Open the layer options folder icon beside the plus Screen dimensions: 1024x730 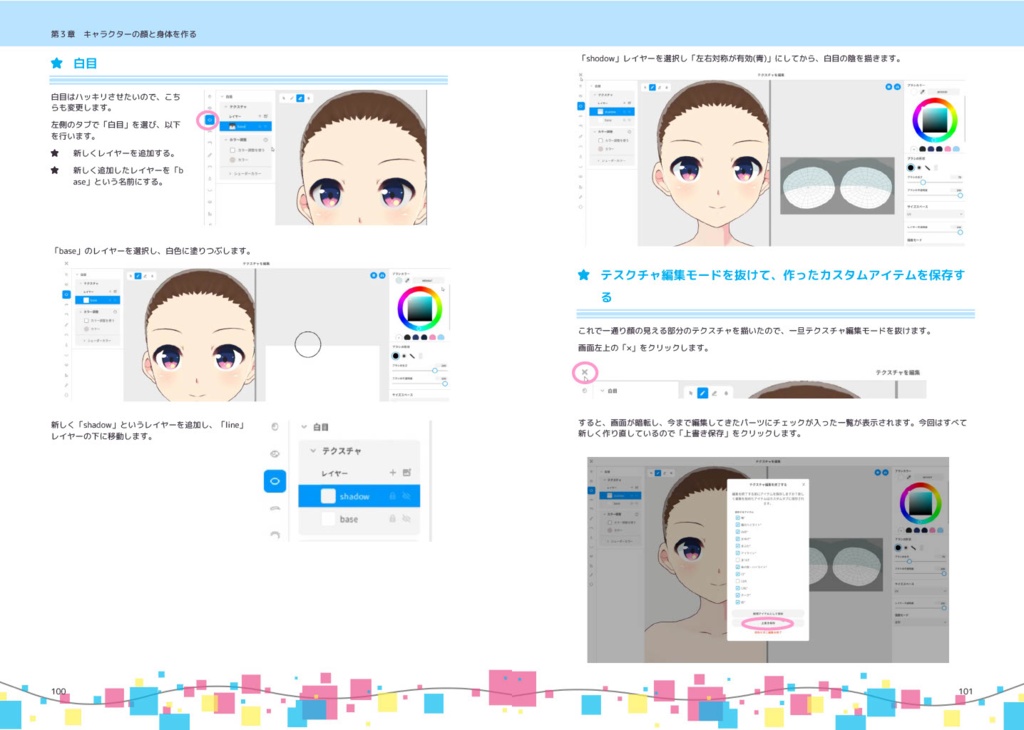pyautogui.click(x=407, y=472)
